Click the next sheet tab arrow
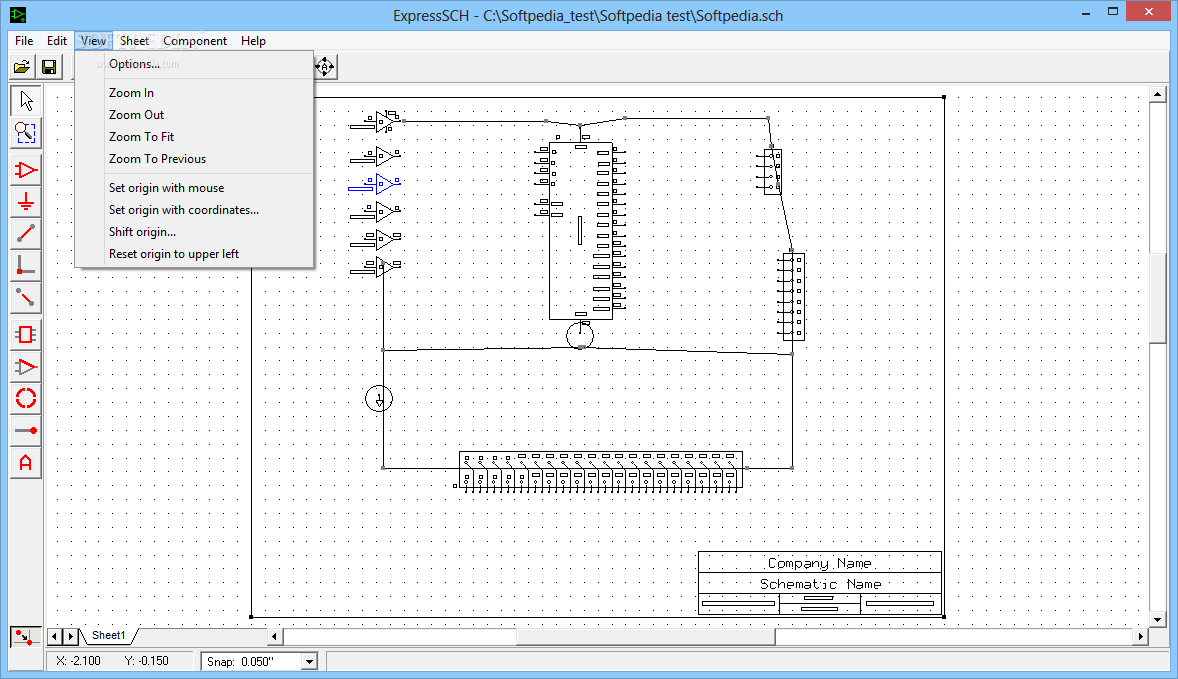This screenshot has width=1178, height=679. tap(70, 636)
